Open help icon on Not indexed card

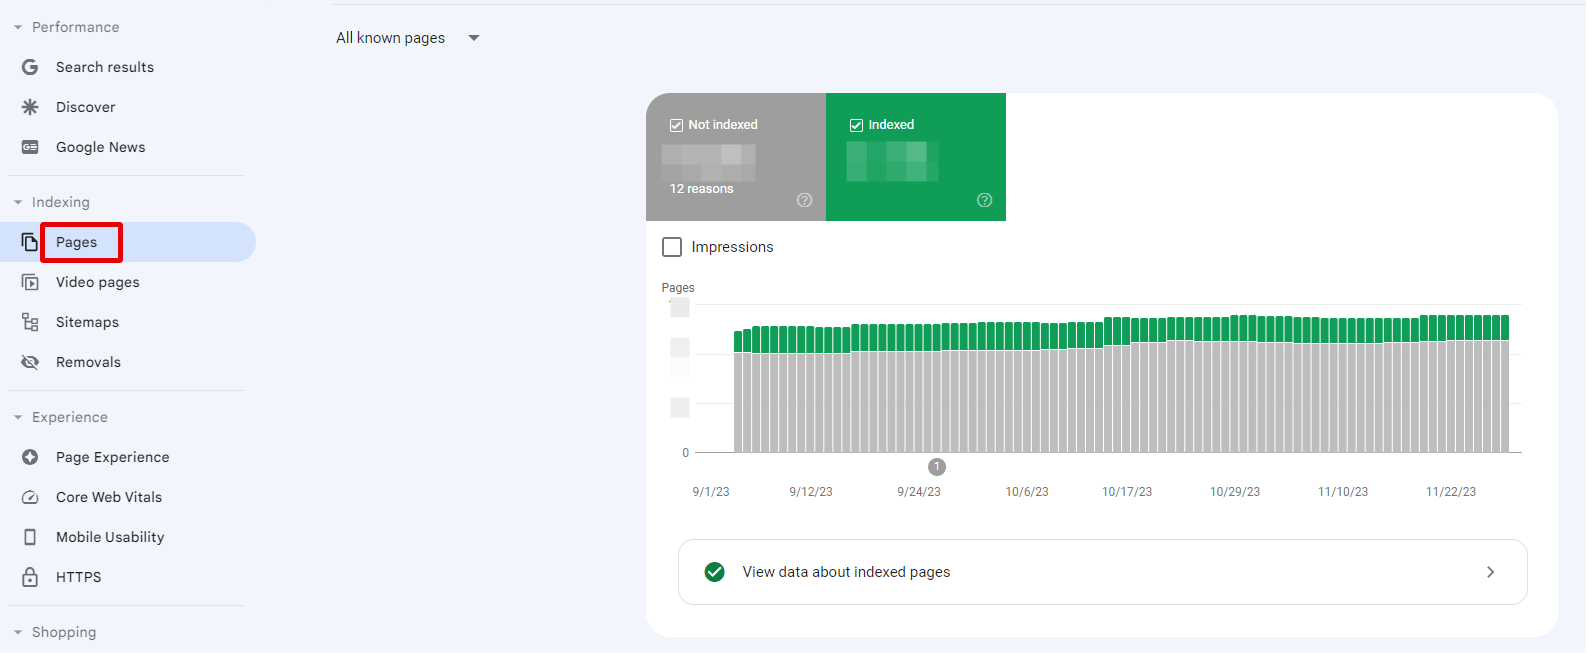tap(804, 200)
